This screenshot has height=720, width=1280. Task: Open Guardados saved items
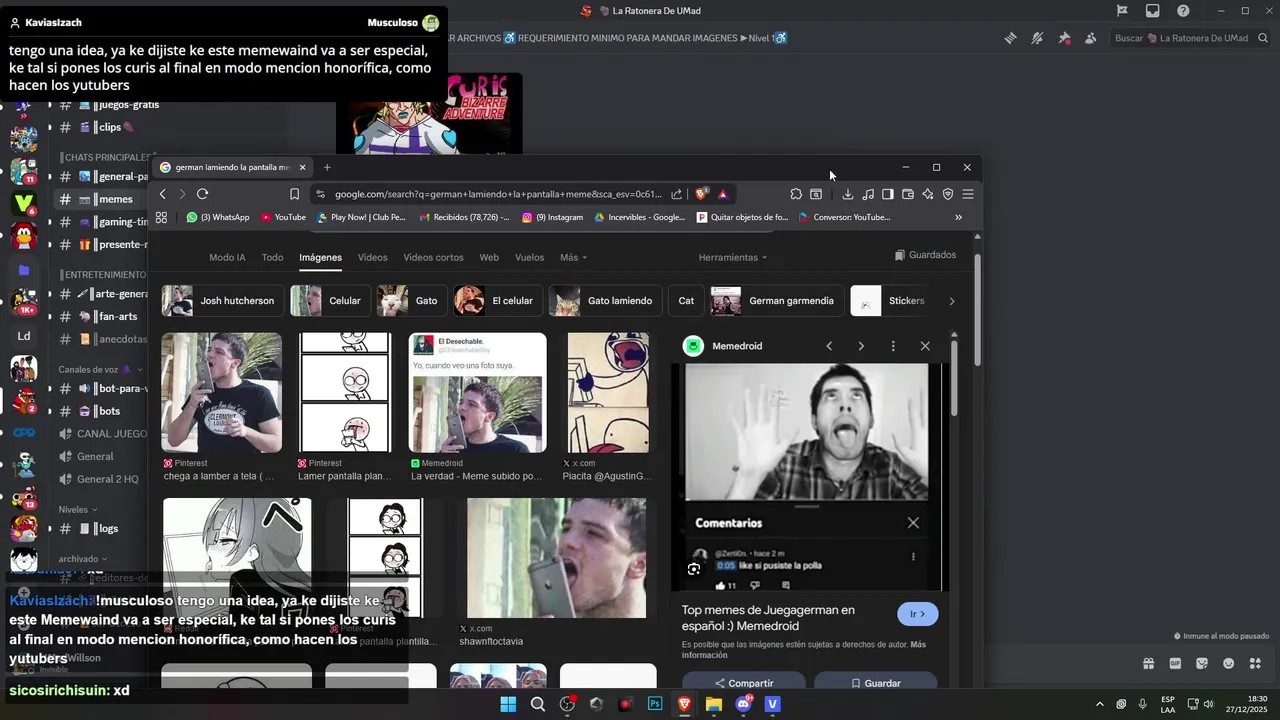coord(925,255)
